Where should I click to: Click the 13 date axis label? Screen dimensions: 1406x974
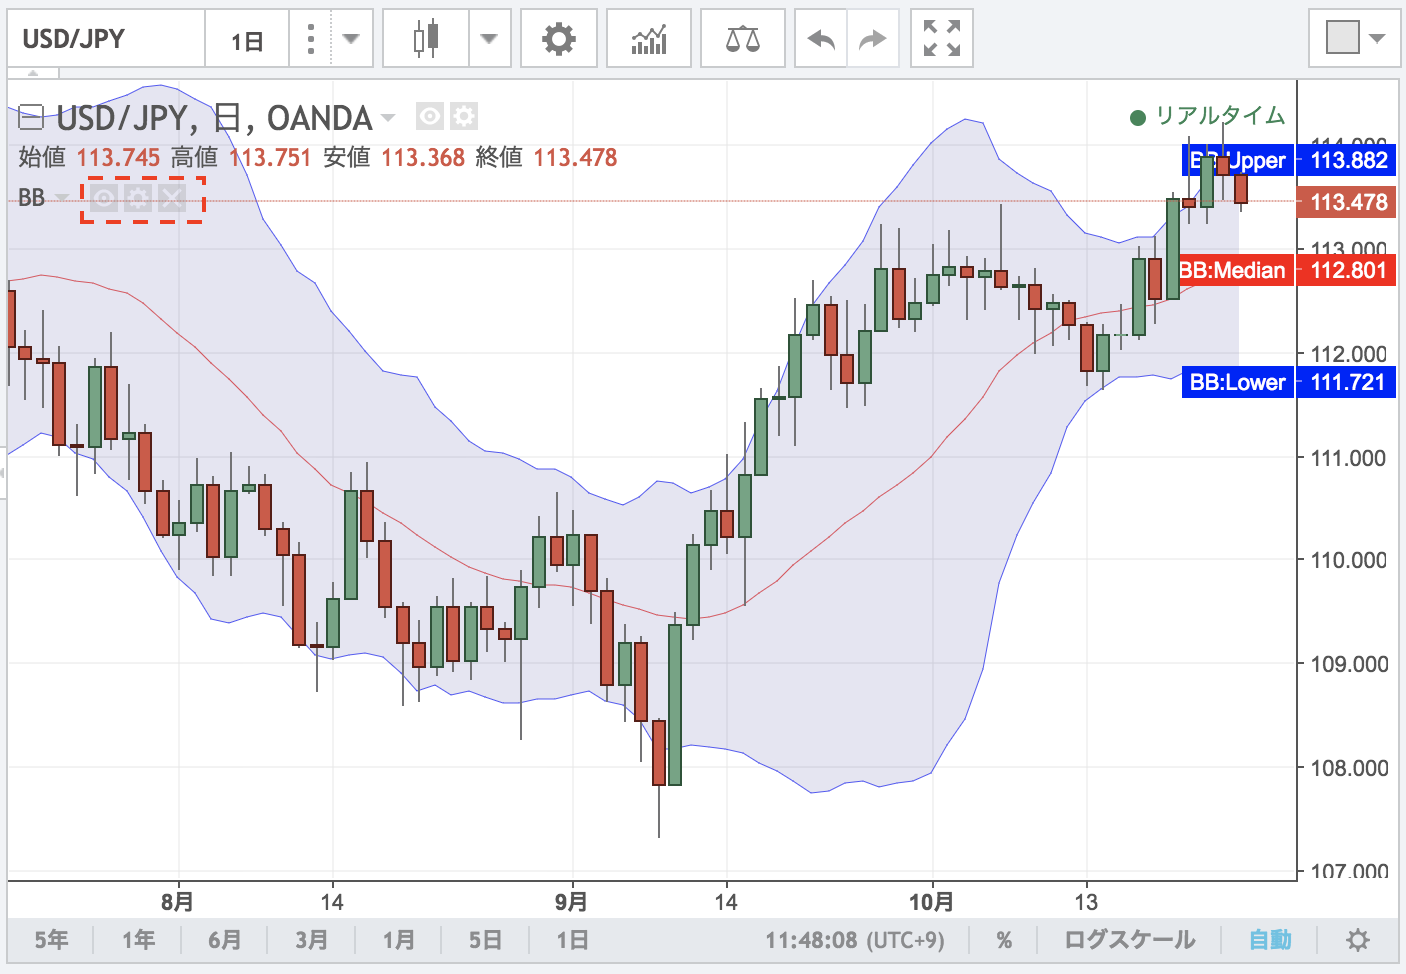click(1086, 902)
